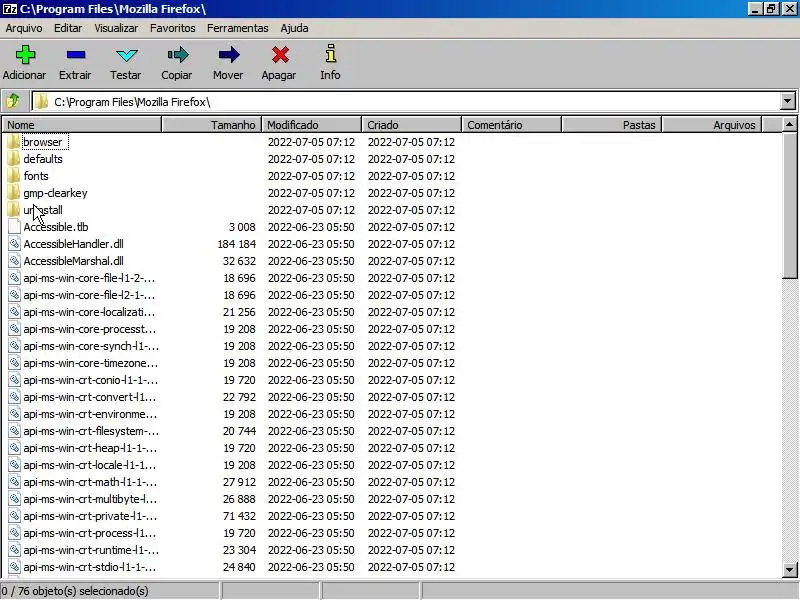Sort by the Arquivos column header

pyautogui.click(x=711, y=124)
